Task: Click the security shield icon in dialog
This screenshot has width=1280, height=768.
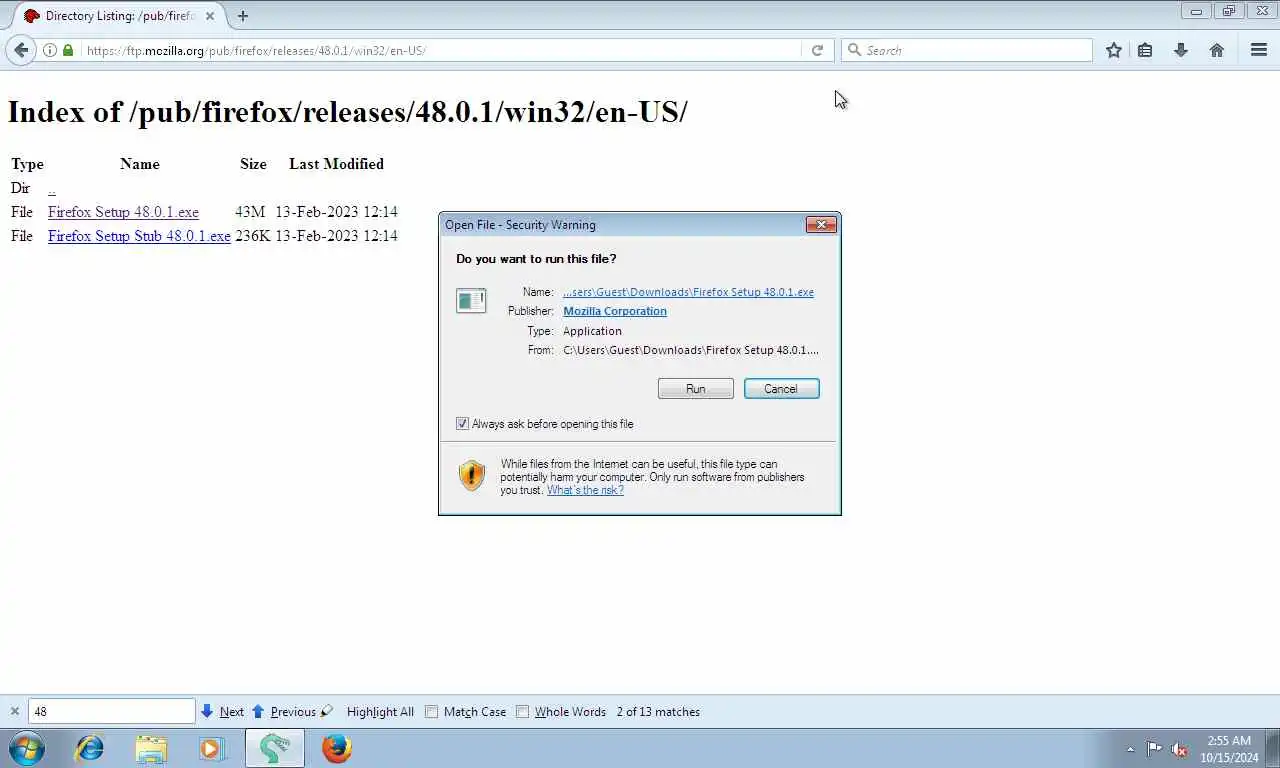Action: 472,475
